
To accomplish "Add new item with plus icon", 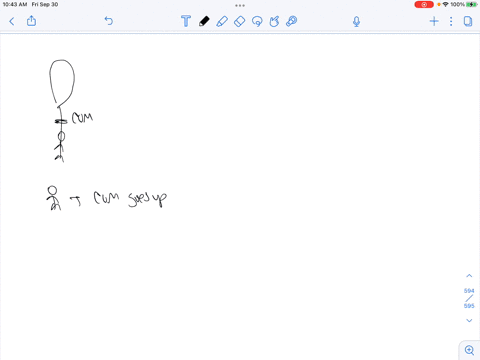I will 434,21.
